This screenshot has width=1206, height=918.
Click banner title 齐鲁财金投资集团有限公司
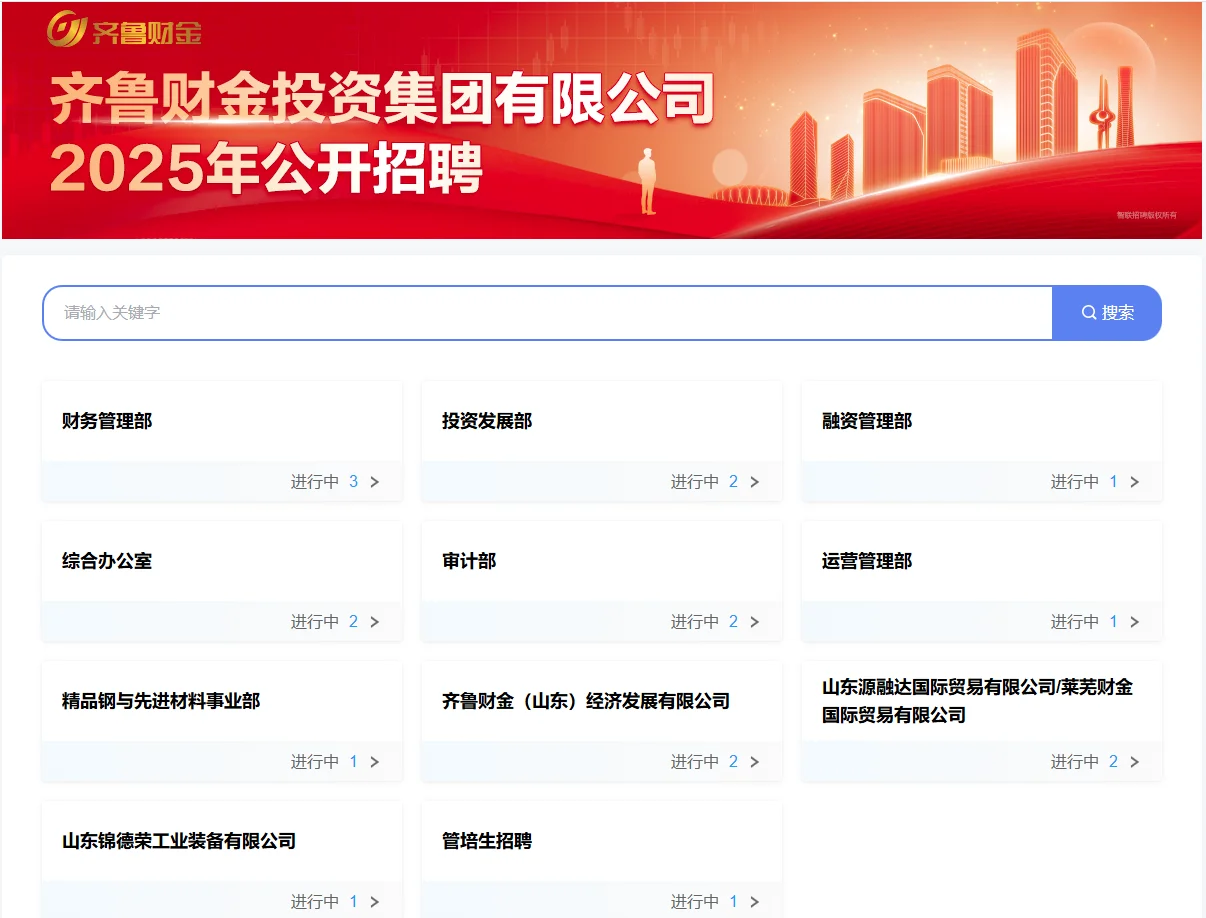(383, 98)
